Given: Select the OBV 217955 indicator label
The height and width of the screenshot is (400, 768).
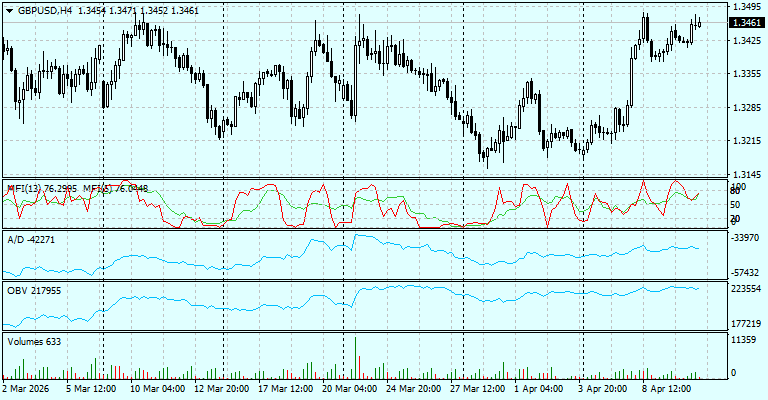Looking at the screenshot, I should [x=34, y=291].
